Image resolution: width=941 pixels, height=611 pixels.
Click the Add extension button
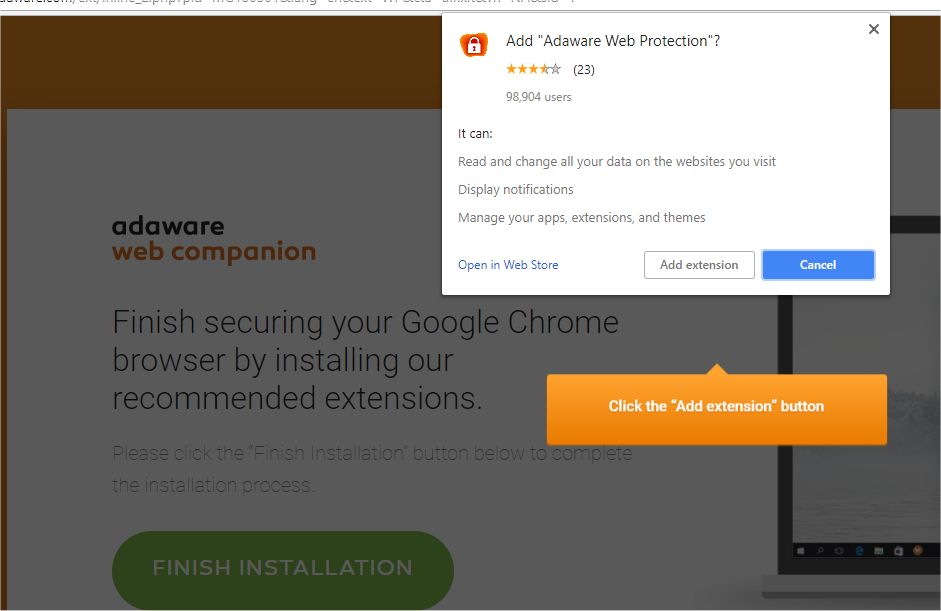[699, 265]
